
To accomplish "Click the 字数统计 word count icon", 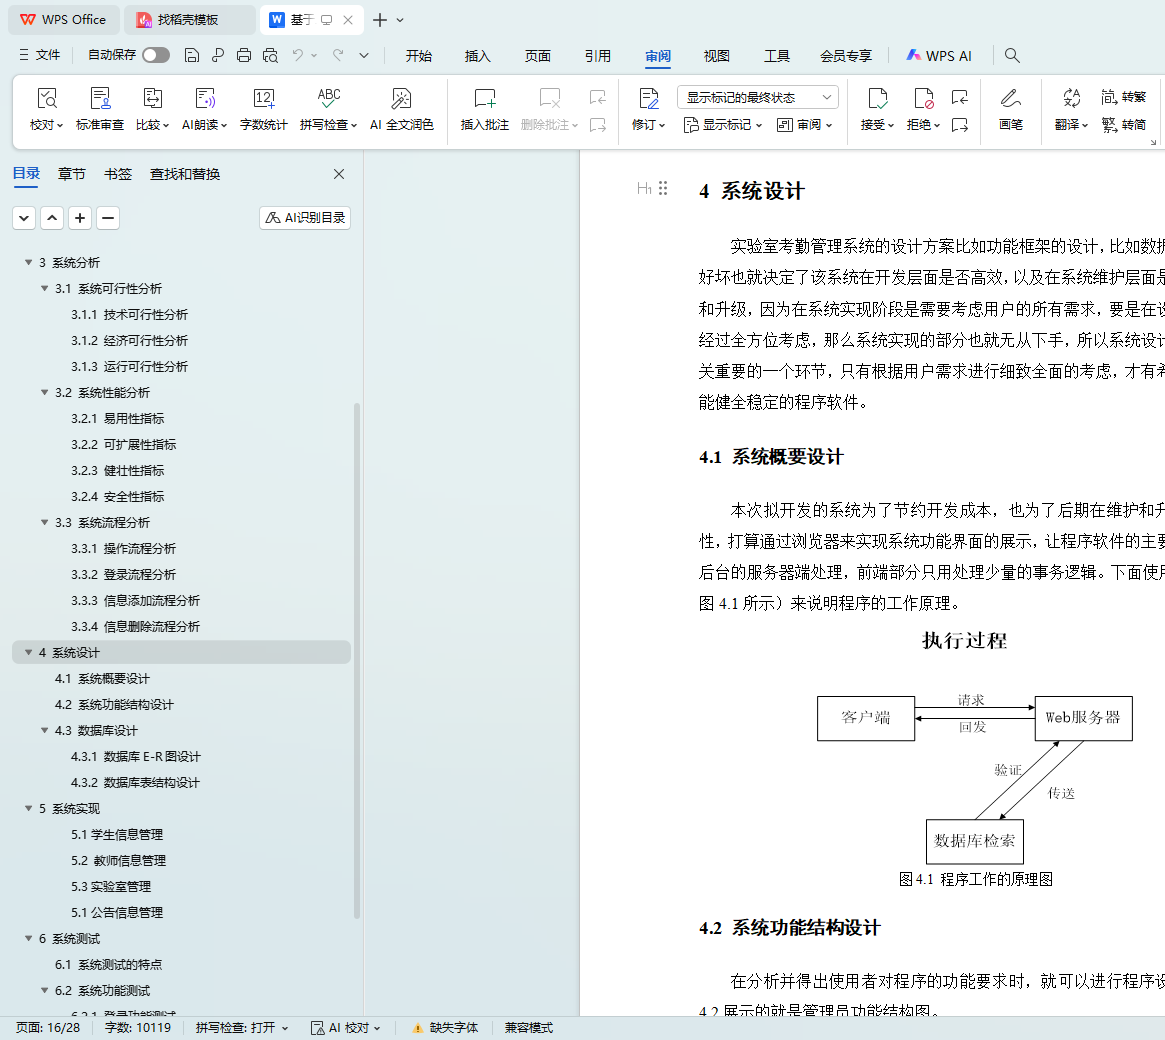I will (264, 99).
